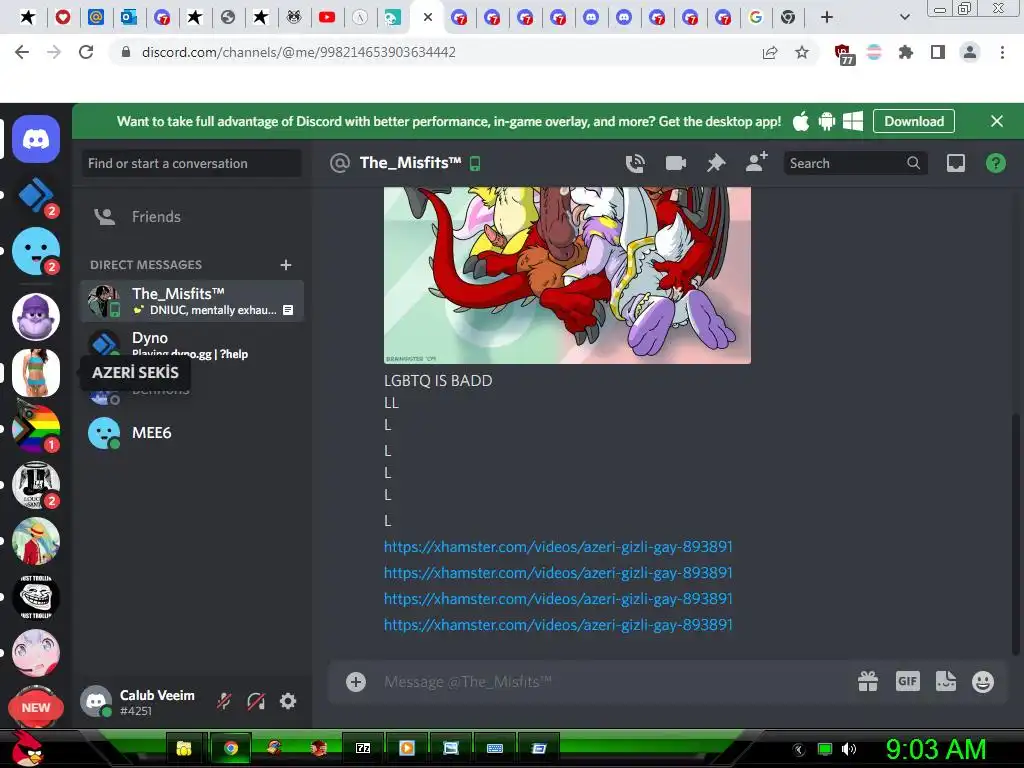This screenshot has height=768, width=1024.
Task: Close the active browser tab
Action: pyautogui.click(x=428, y=17)
